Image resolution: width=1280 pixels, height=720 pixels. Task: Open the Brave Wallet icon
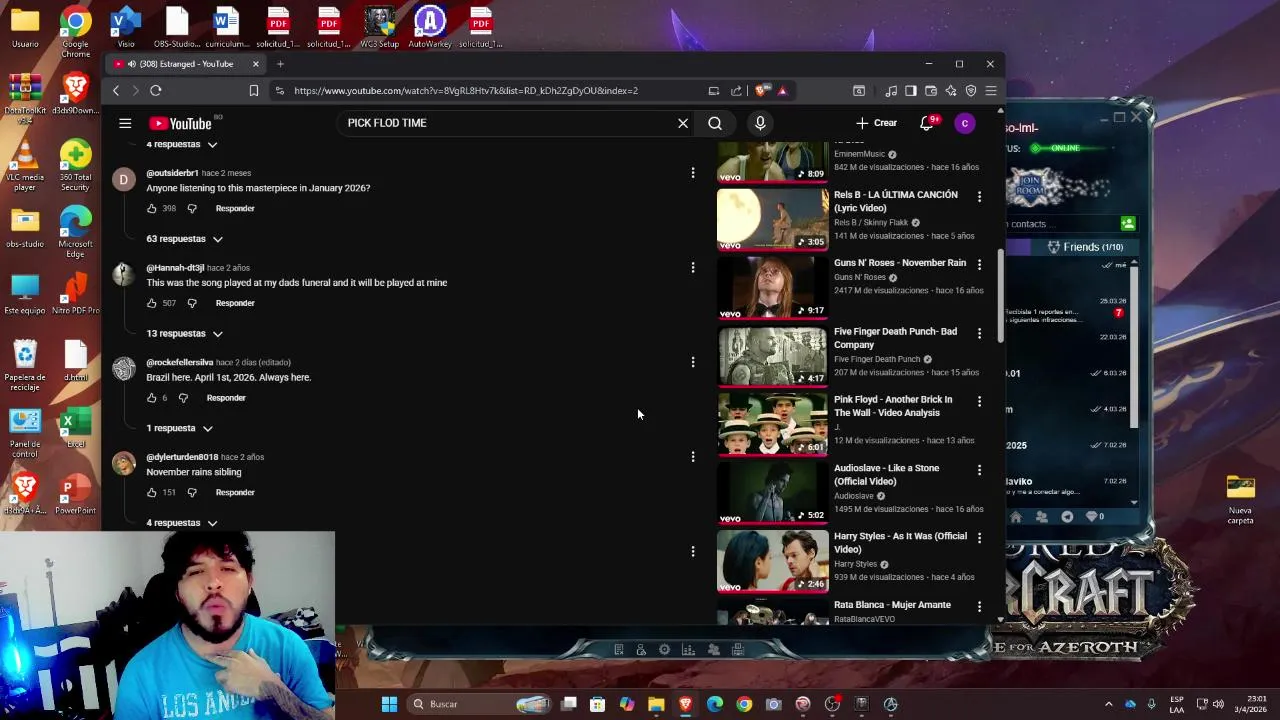pos(931,91)
